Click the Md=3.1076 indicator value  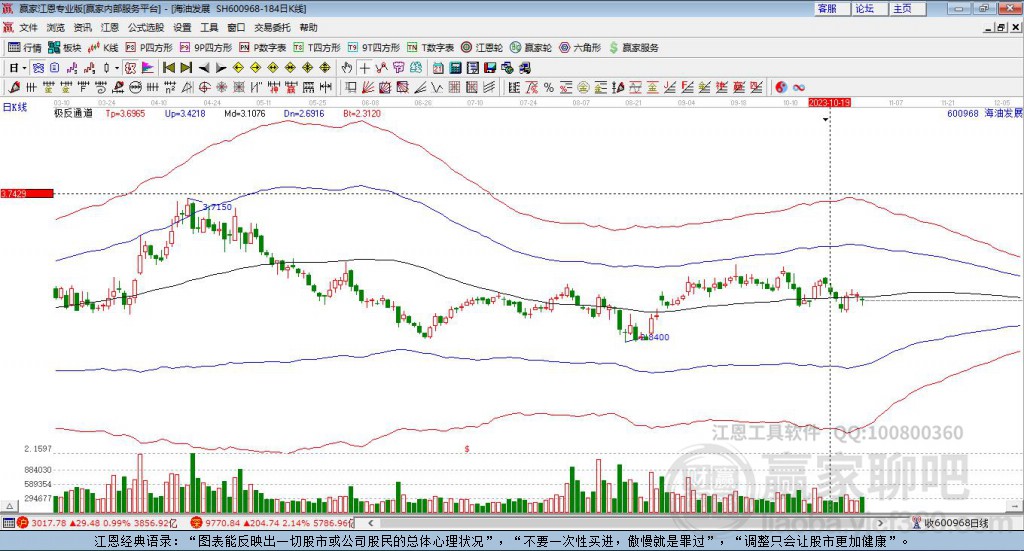coord(245,114)
